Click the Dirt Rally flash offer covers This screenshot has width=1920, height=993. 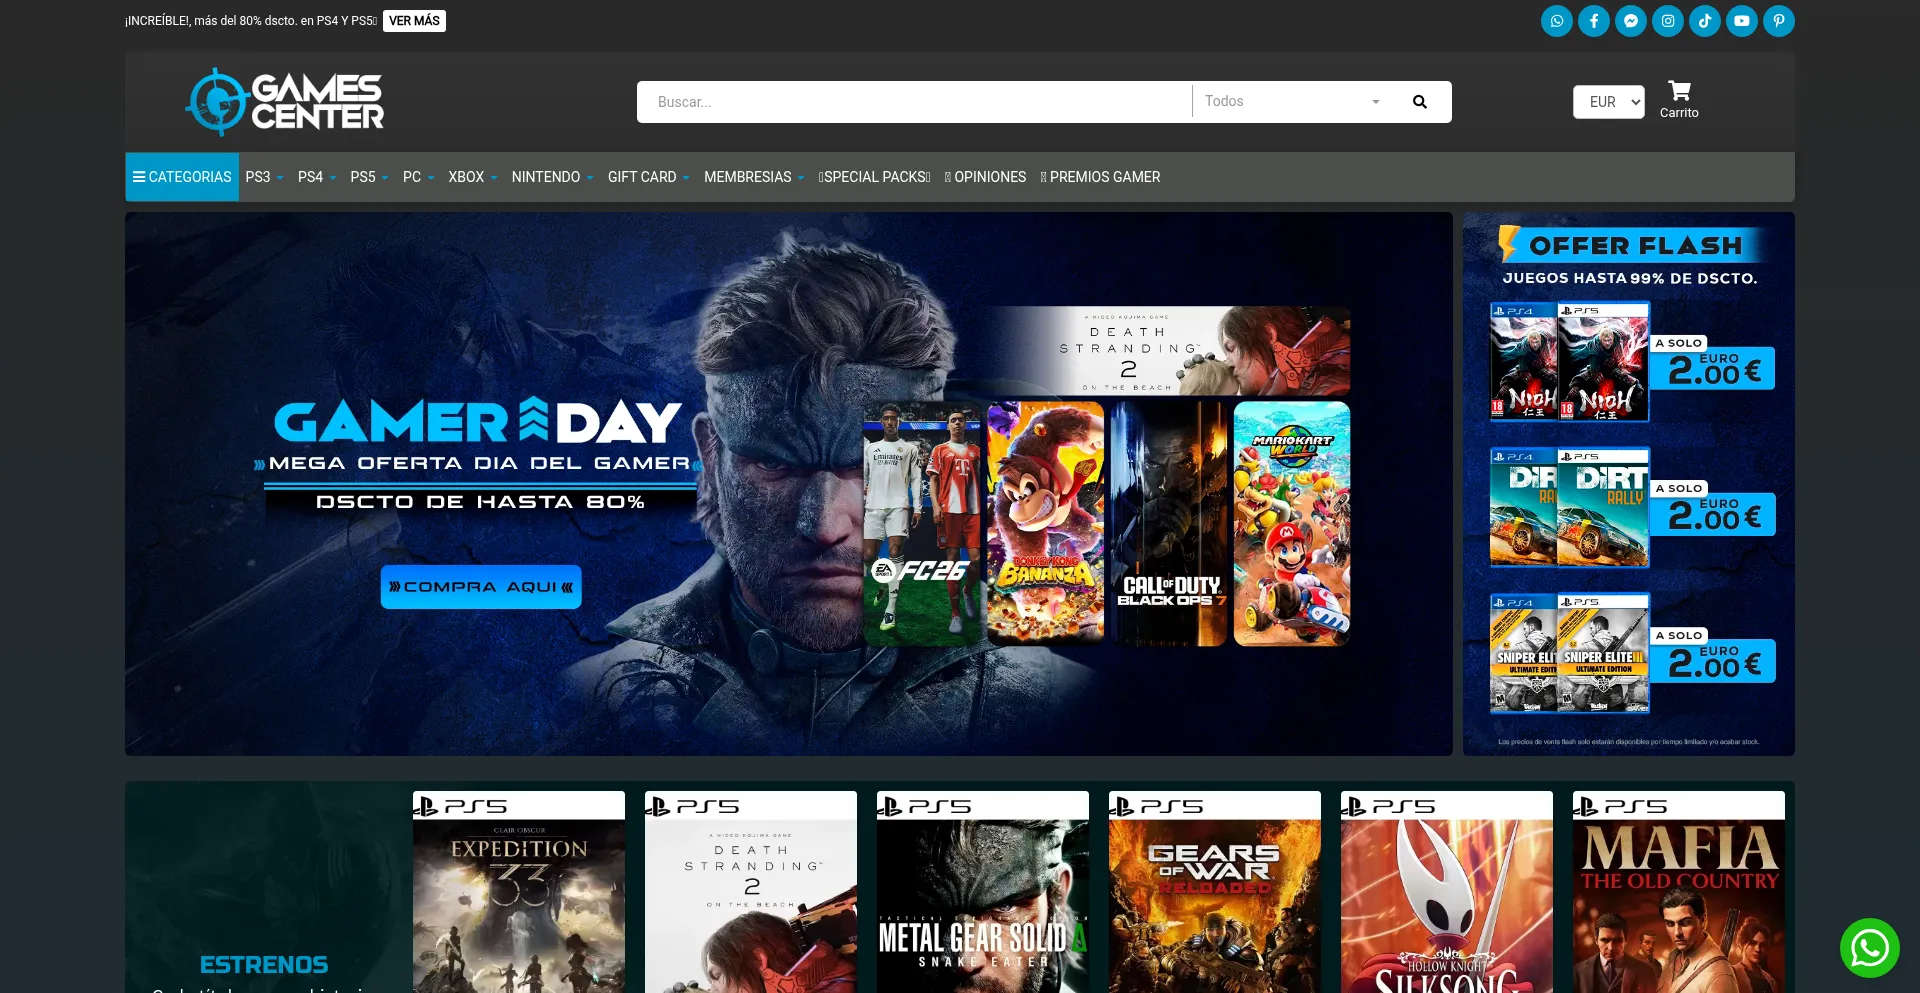[1569, 507]
